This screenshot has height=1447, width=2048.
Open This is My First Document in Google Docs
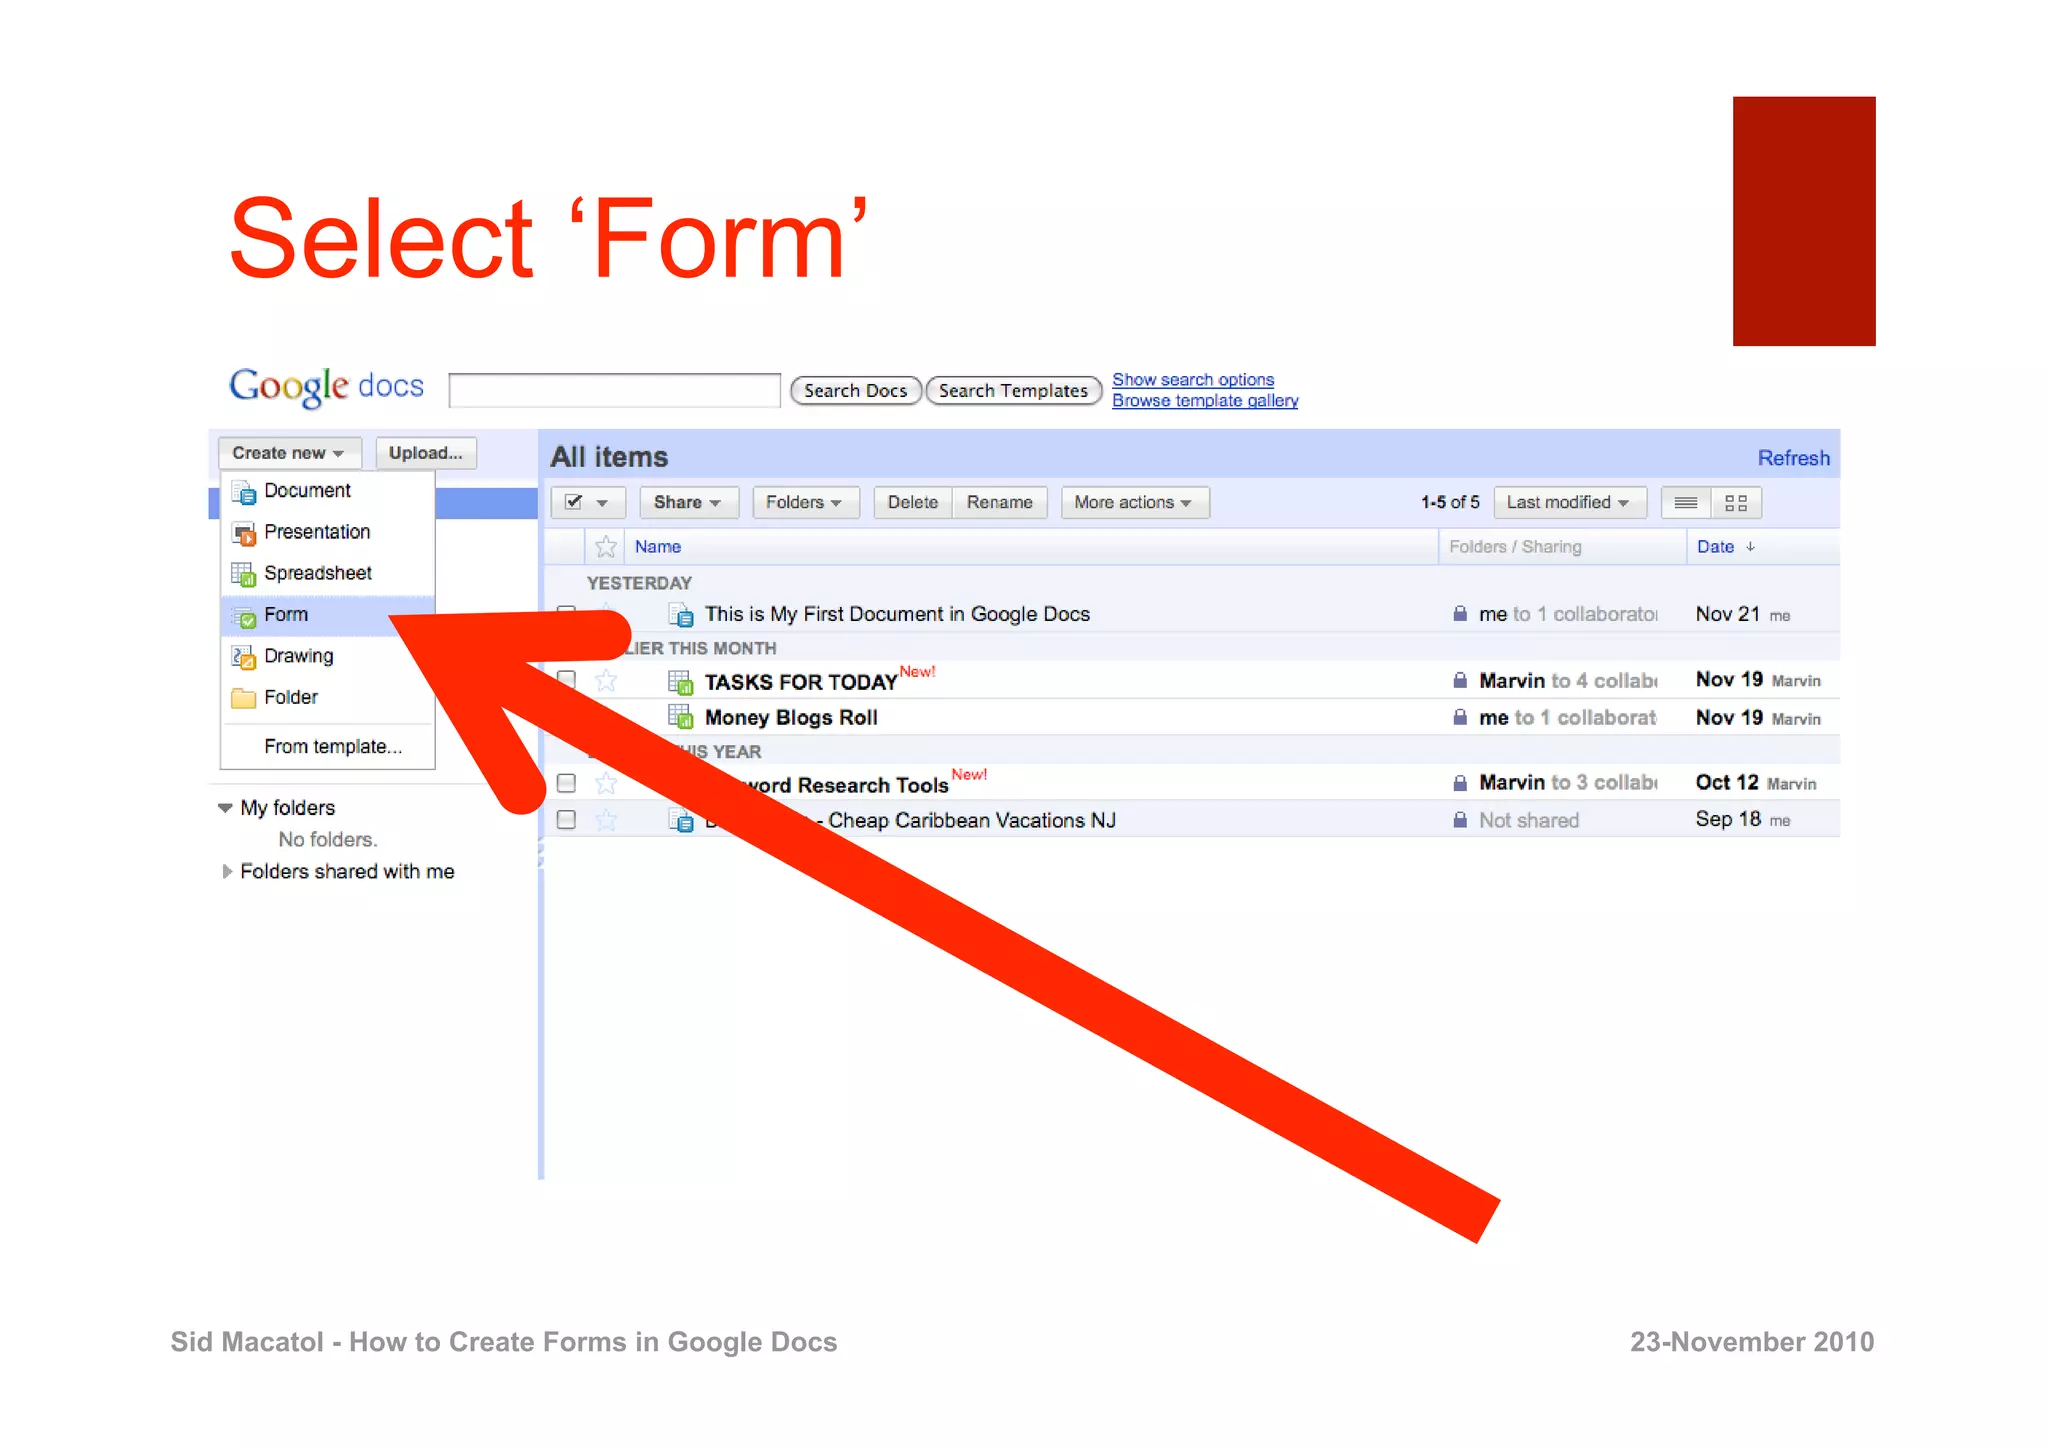(897, 614)
